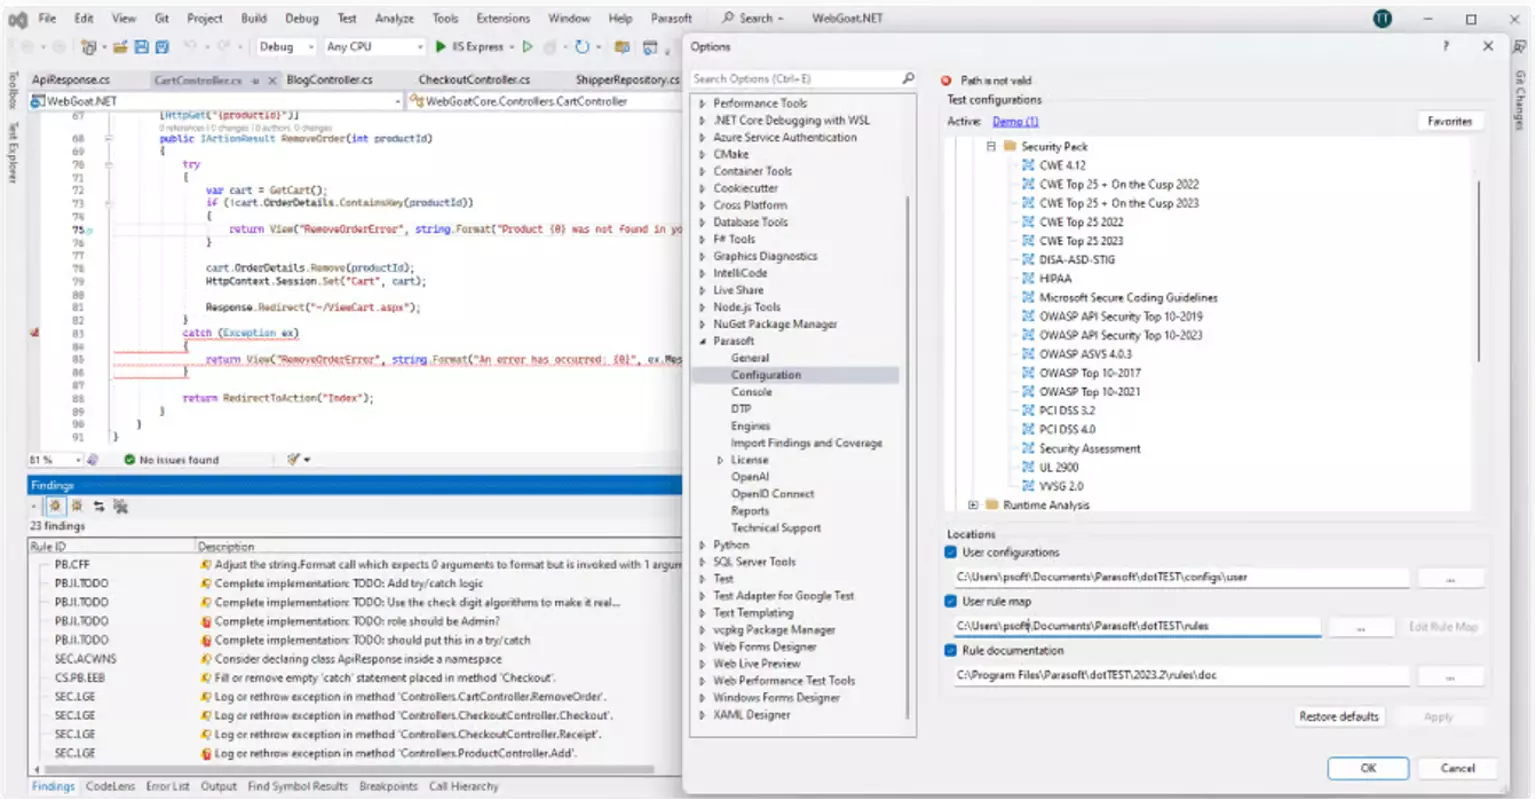
Task: Click the first sun-shaped Findings toolbar icon
Action: click(x=55, y=506)
